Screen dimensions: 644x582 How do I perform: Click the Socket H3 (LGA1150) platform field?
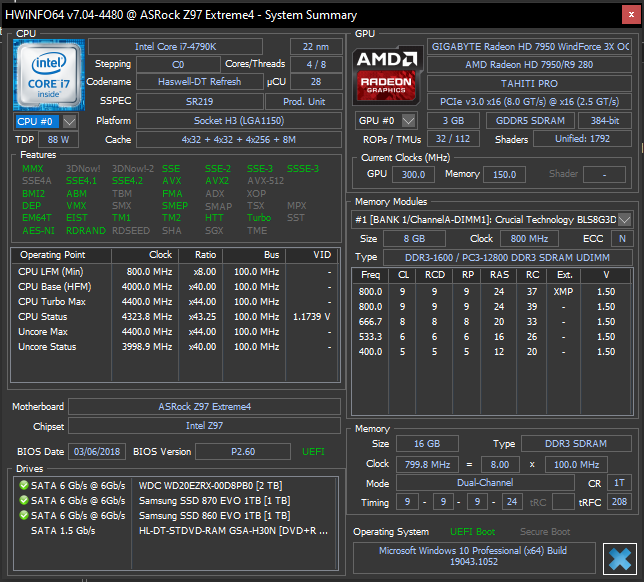239,121
